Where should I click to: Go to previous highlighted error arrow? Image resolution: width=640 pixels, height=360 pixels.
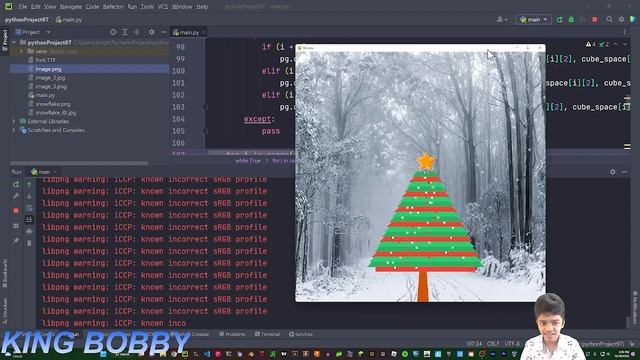pos(616,44)
